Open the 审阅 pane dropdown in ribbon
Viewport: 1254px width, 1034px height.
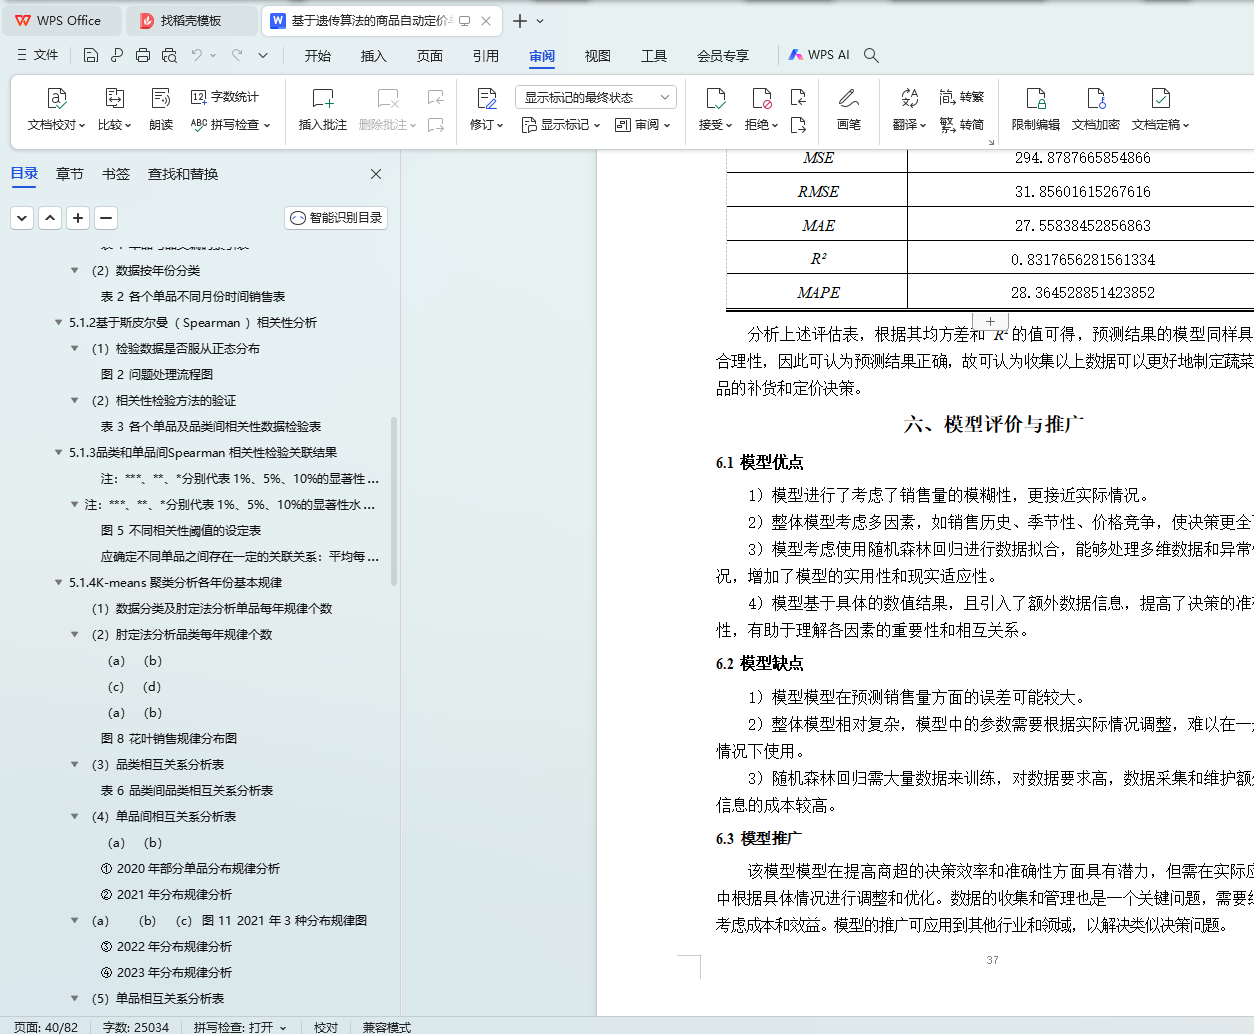pos(642,125)
